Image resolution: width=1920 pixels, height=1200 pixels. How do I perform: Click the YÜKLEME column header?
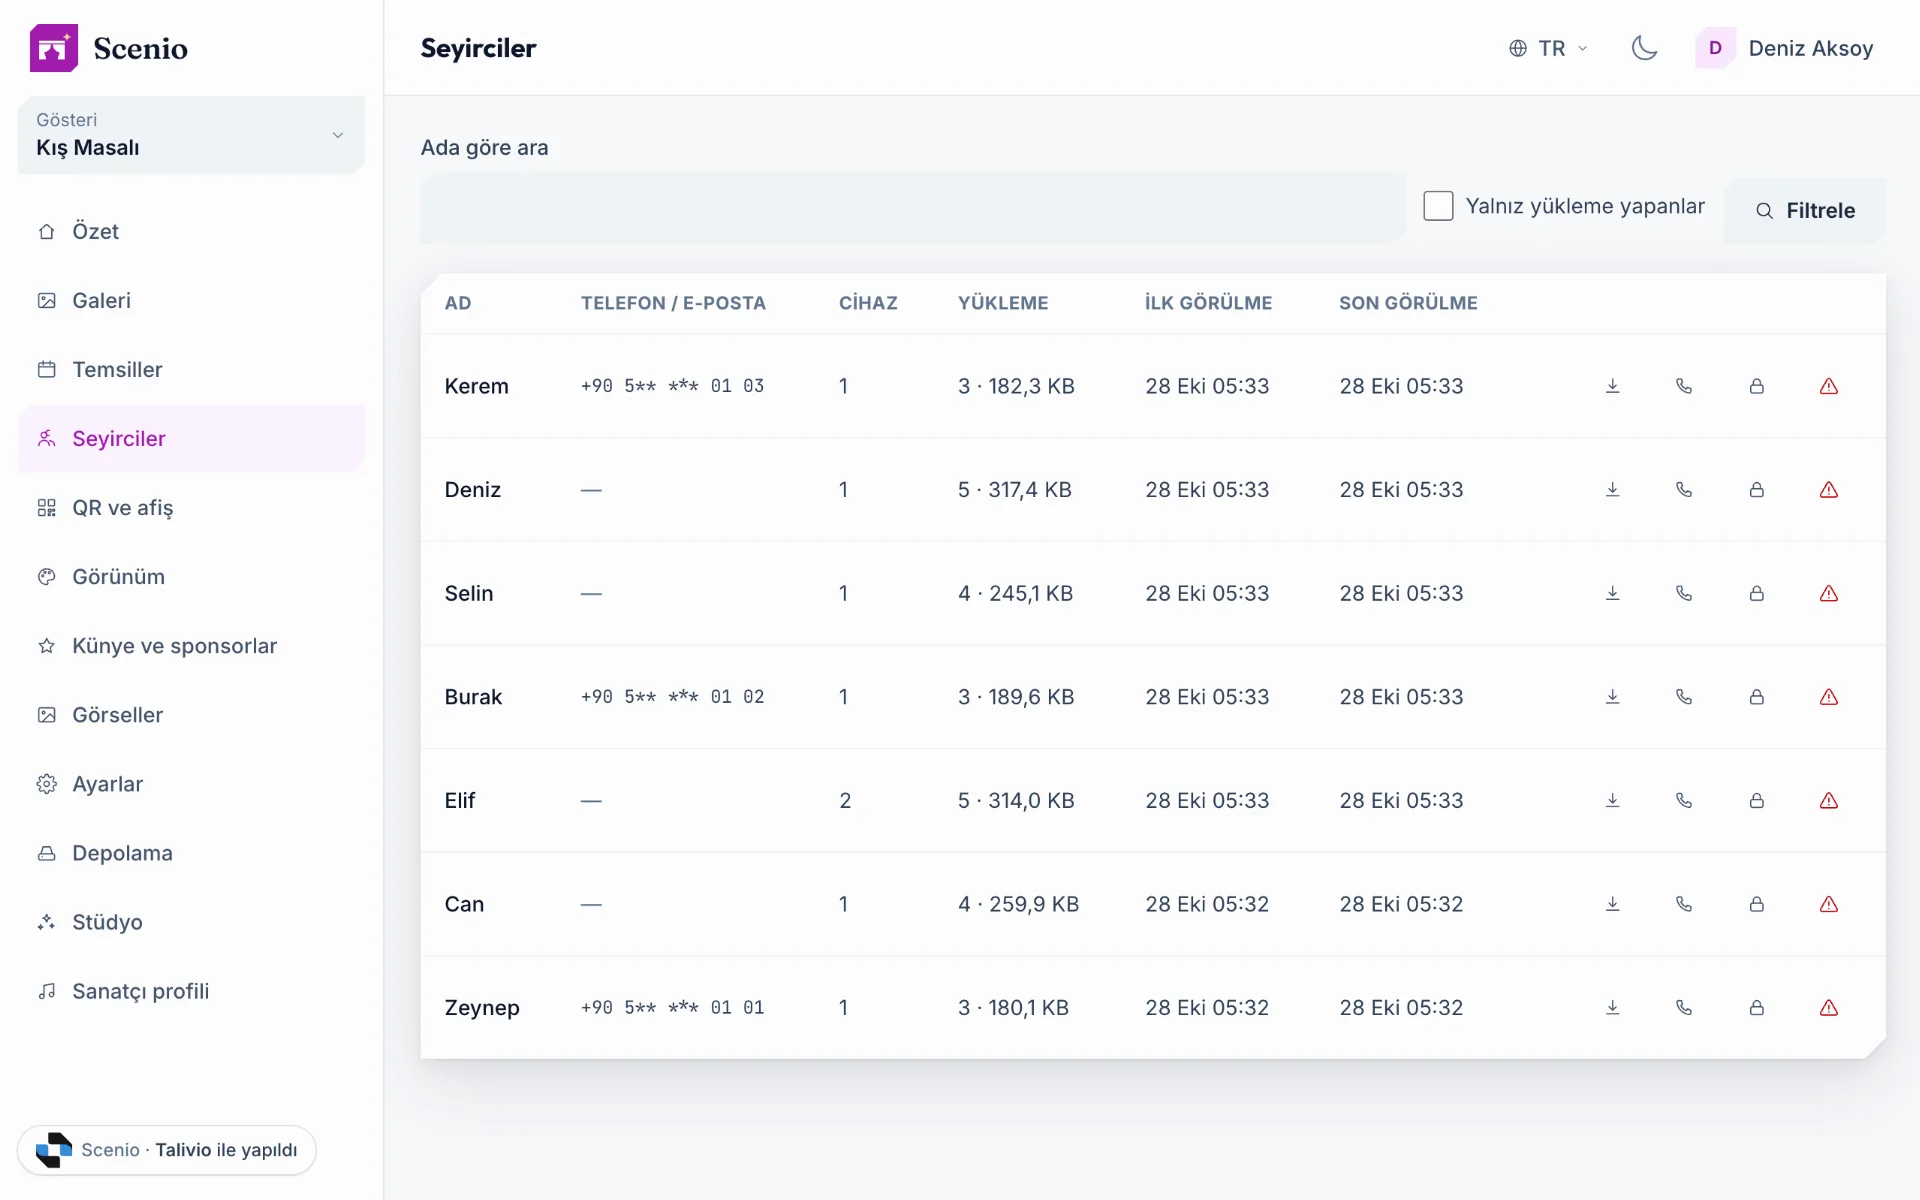point(1003,303)
